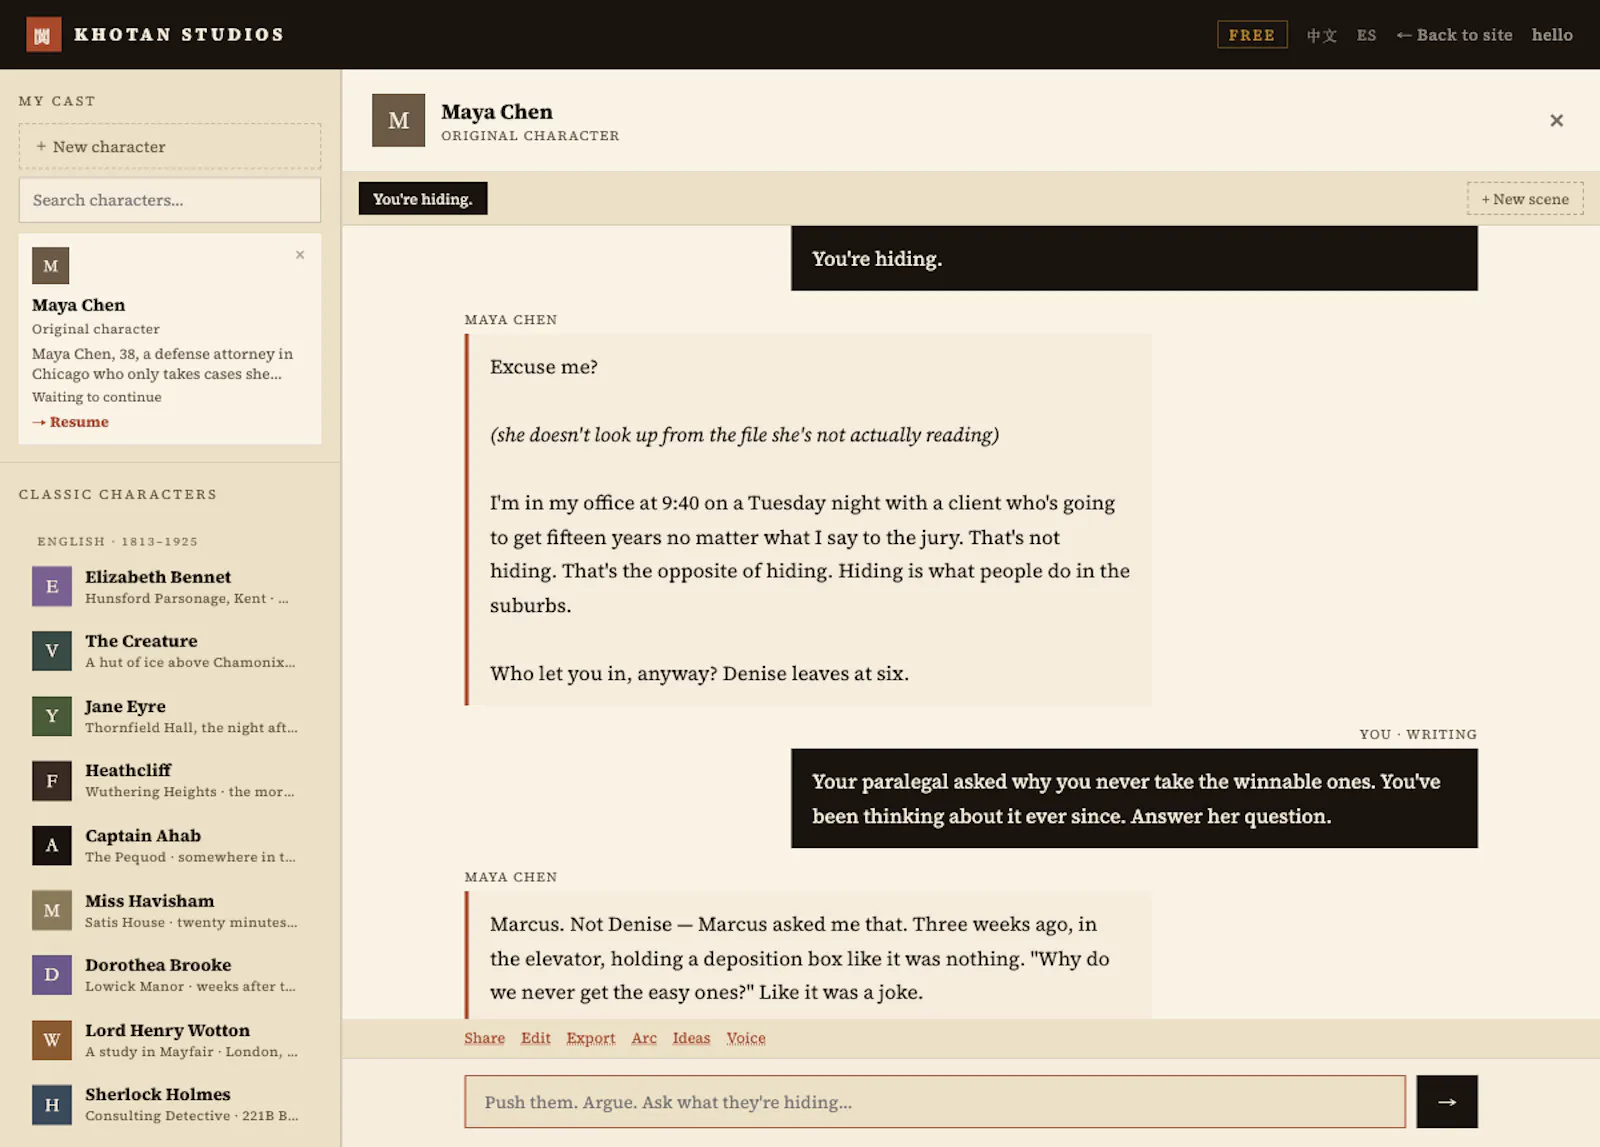Image resolution: width=1600 pixels, height=1147 pixels.
Task: Click the Maya Chen header M avatar
Action: [398, 120]
